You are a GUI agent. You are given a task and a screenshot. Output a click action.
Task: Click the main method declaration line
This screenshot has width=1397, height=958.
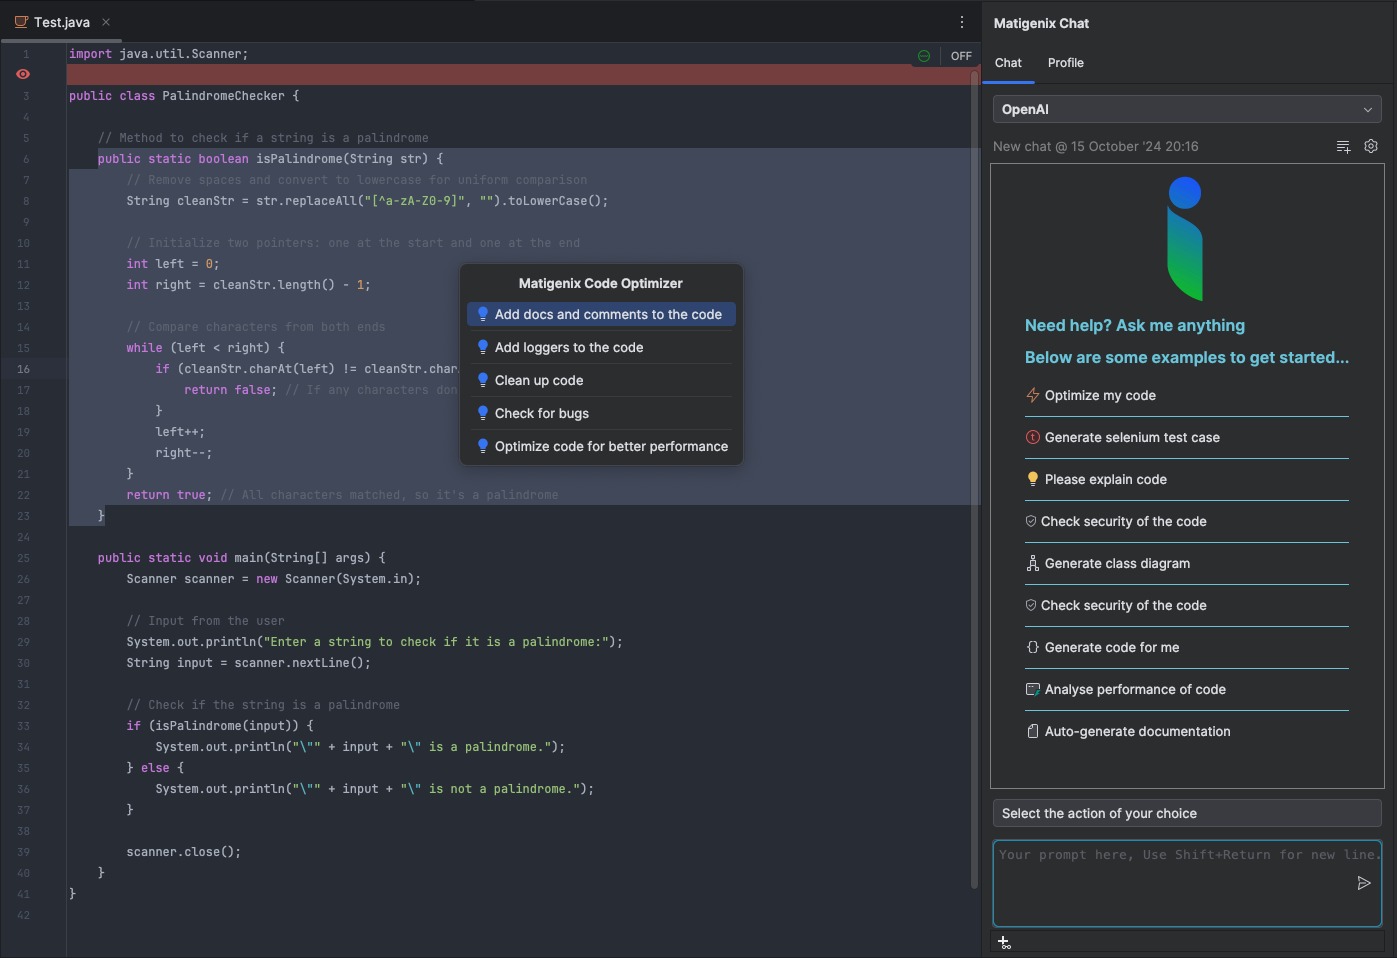241,558
